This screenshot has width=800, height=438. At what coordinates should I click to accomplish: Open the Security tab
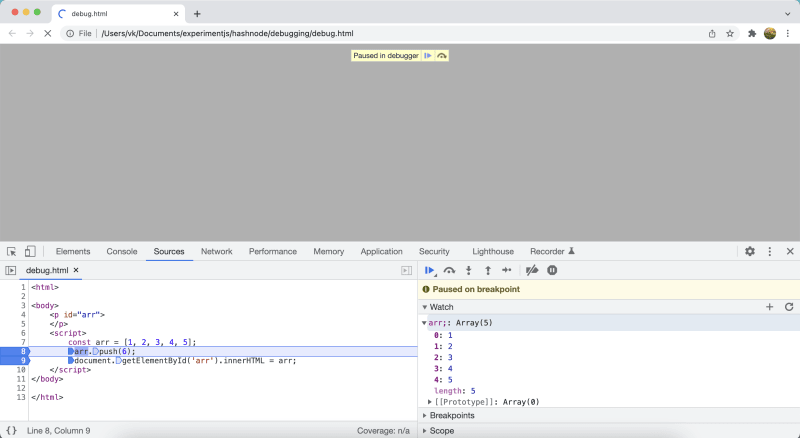tap(434, 251)
